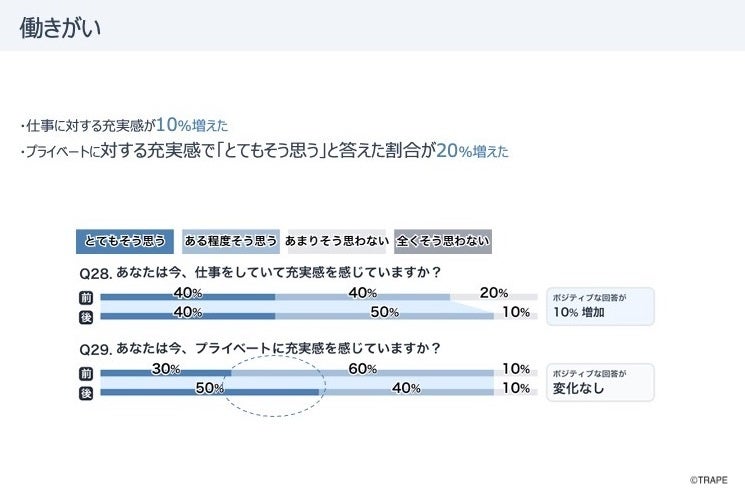Select the あまりそう思わない legend box
The height and width of the screenshot is (500, 745).
(335, 241)
